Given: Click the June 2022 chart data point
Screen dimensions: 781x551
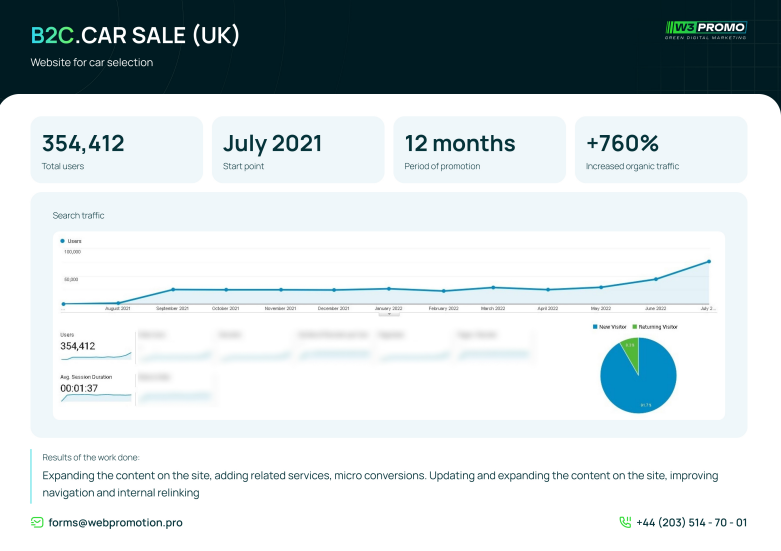Looking at the screenshot, I should click(656, 279).
